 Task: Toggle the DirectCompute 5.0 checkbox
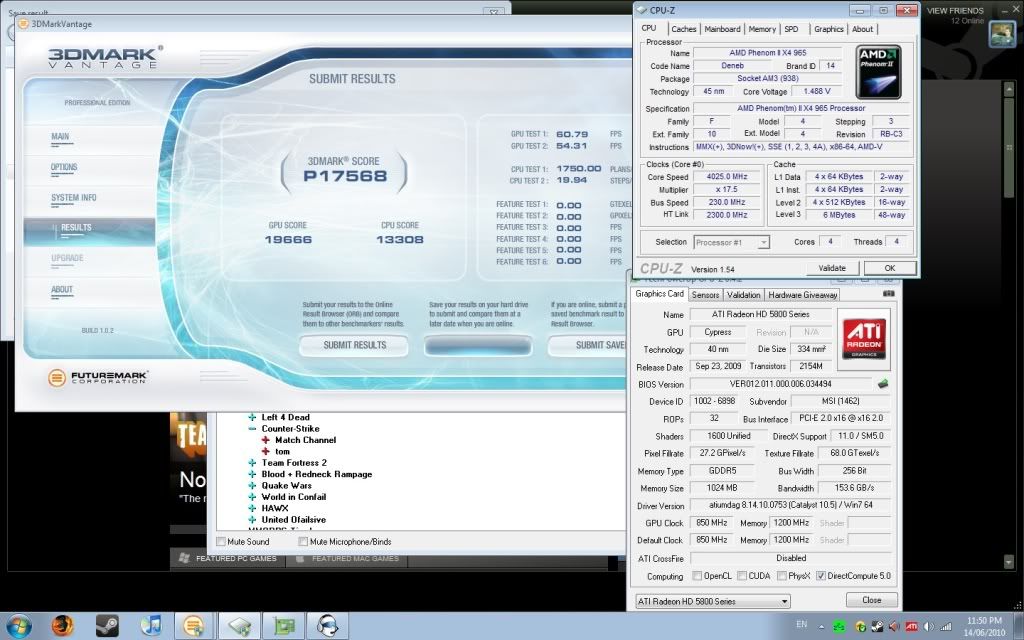821,576
